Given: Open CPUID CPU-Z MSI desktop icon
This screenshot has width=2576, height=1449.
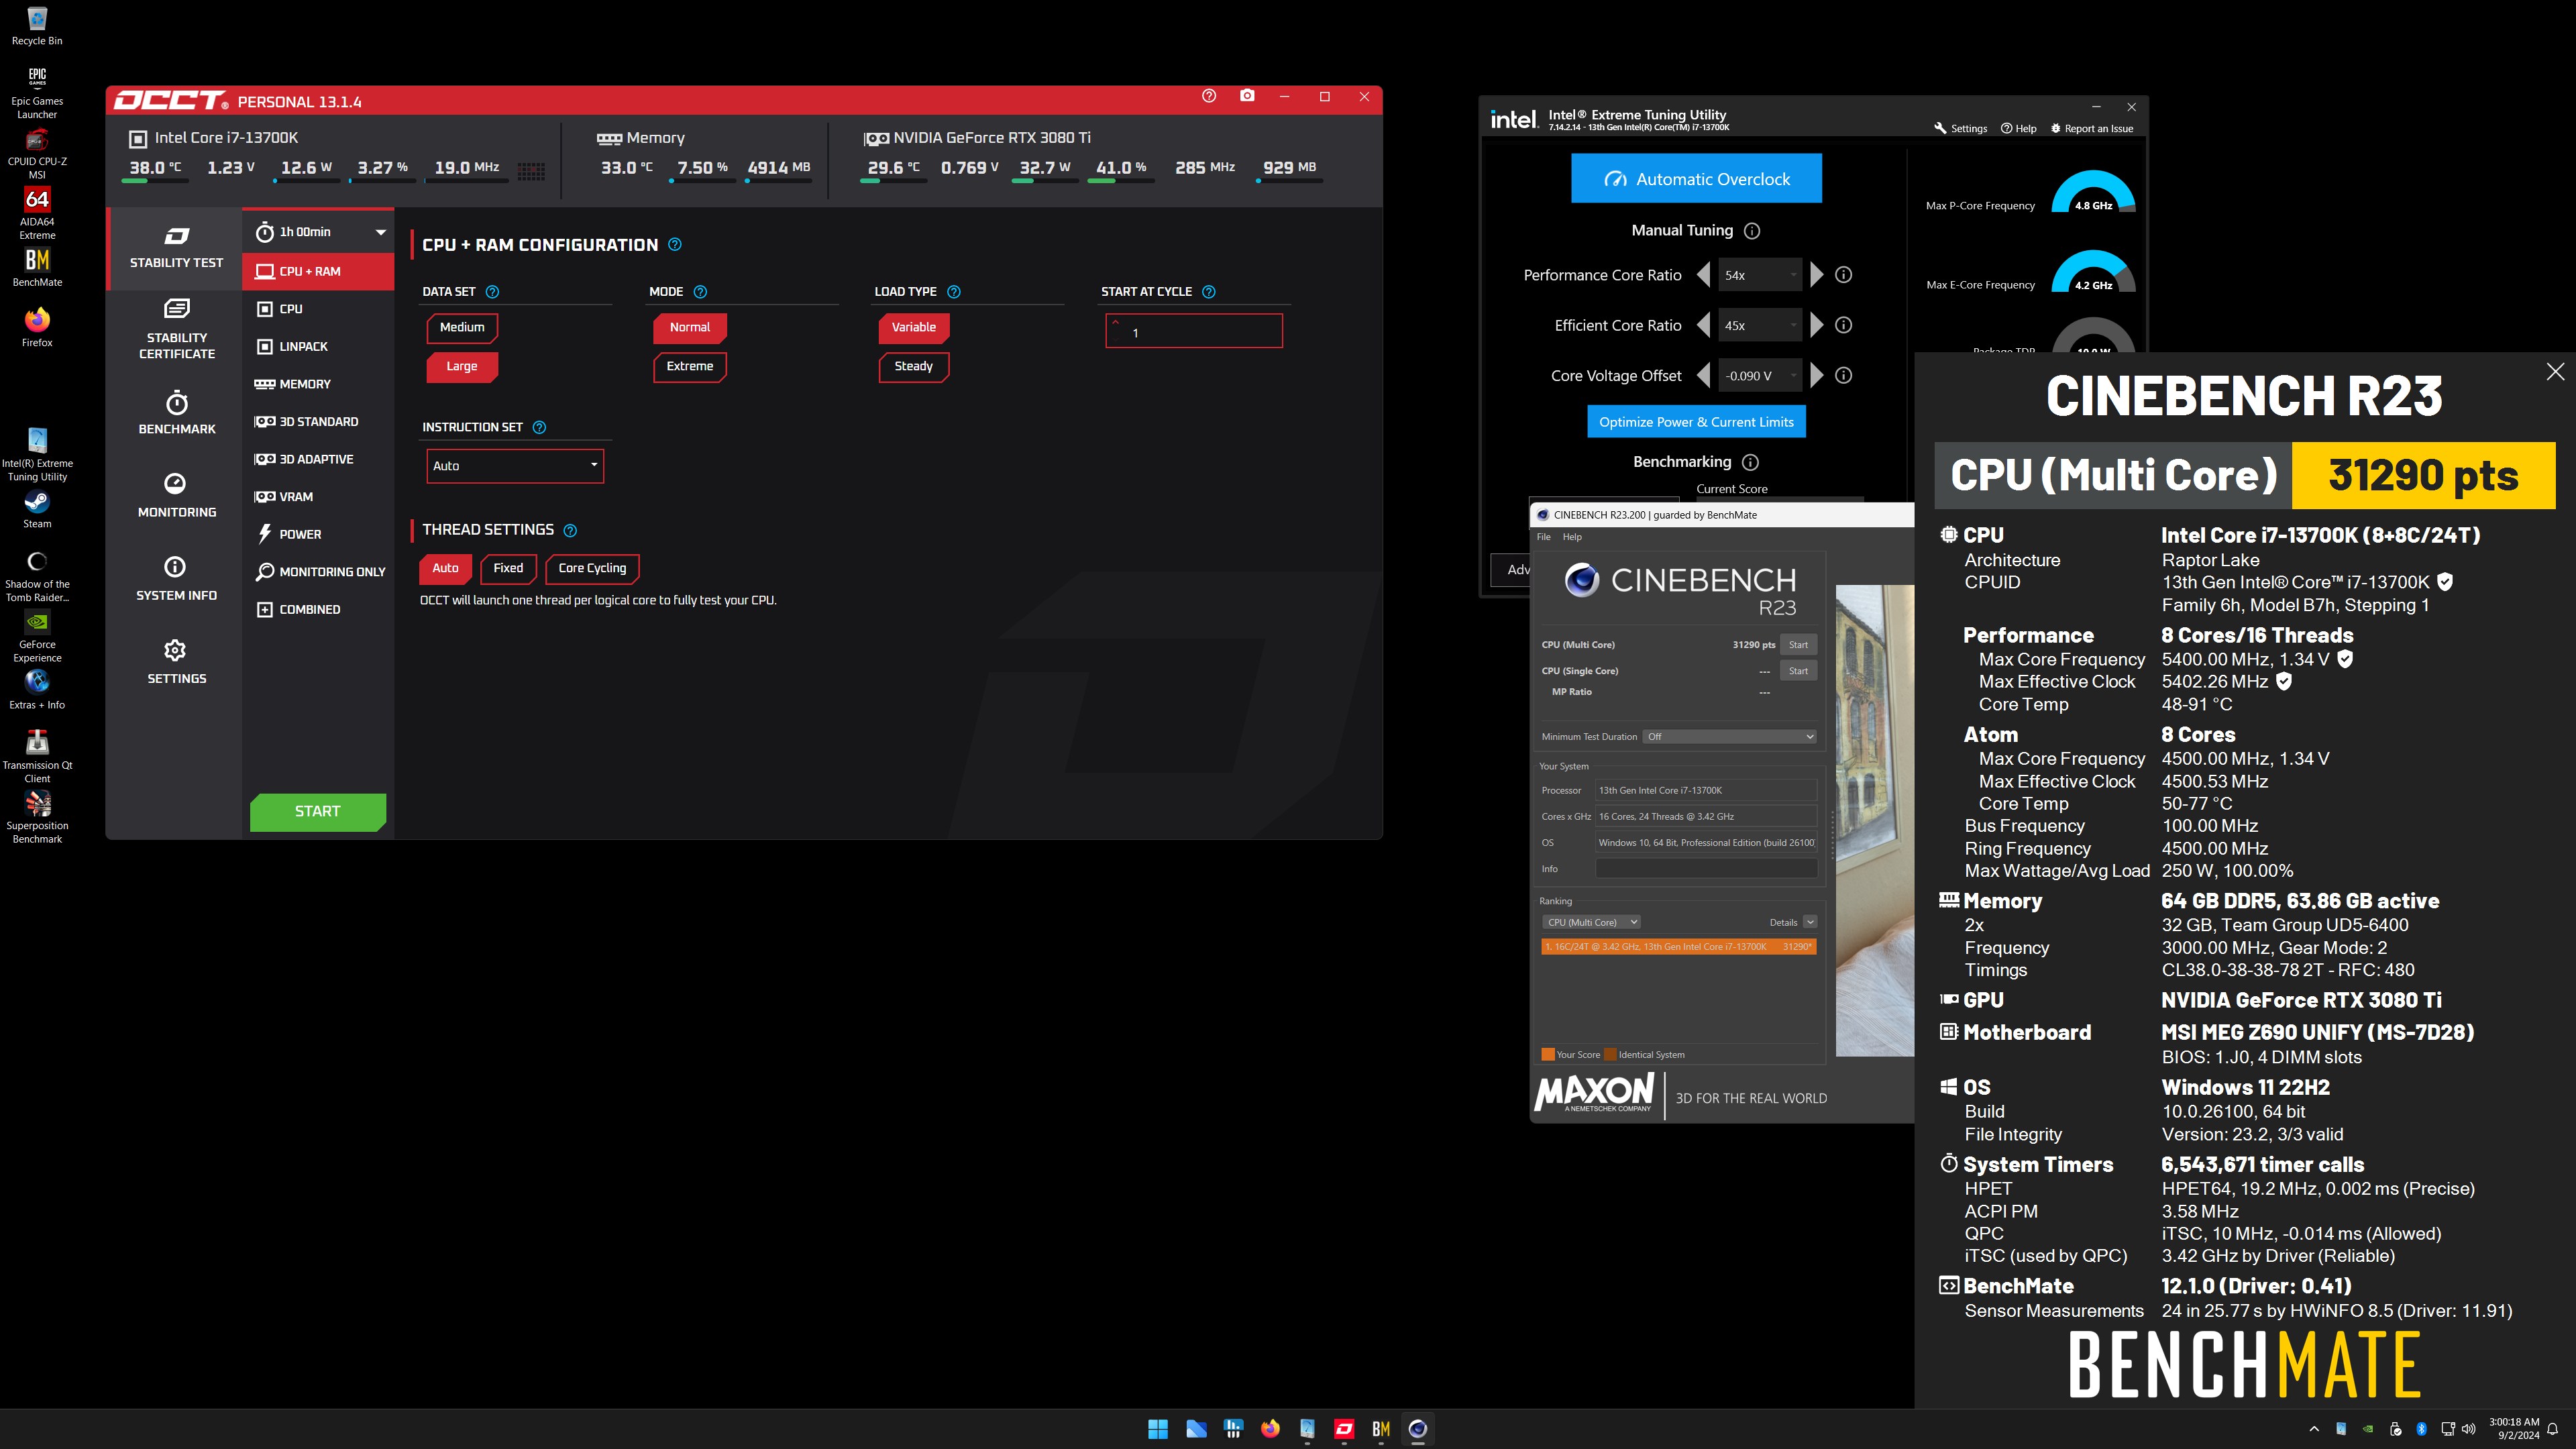Looking at the screenshot, I should click(37, 153).
